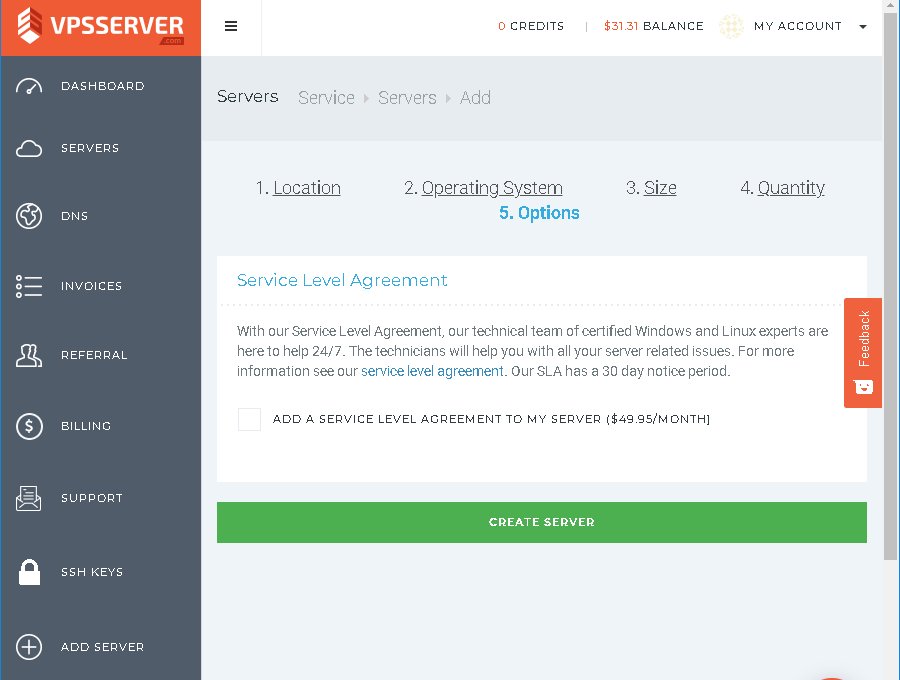Select the 5. Options step
Image resolution: width=900 pixels, height=680 pixels.
(x=539, y=213)
